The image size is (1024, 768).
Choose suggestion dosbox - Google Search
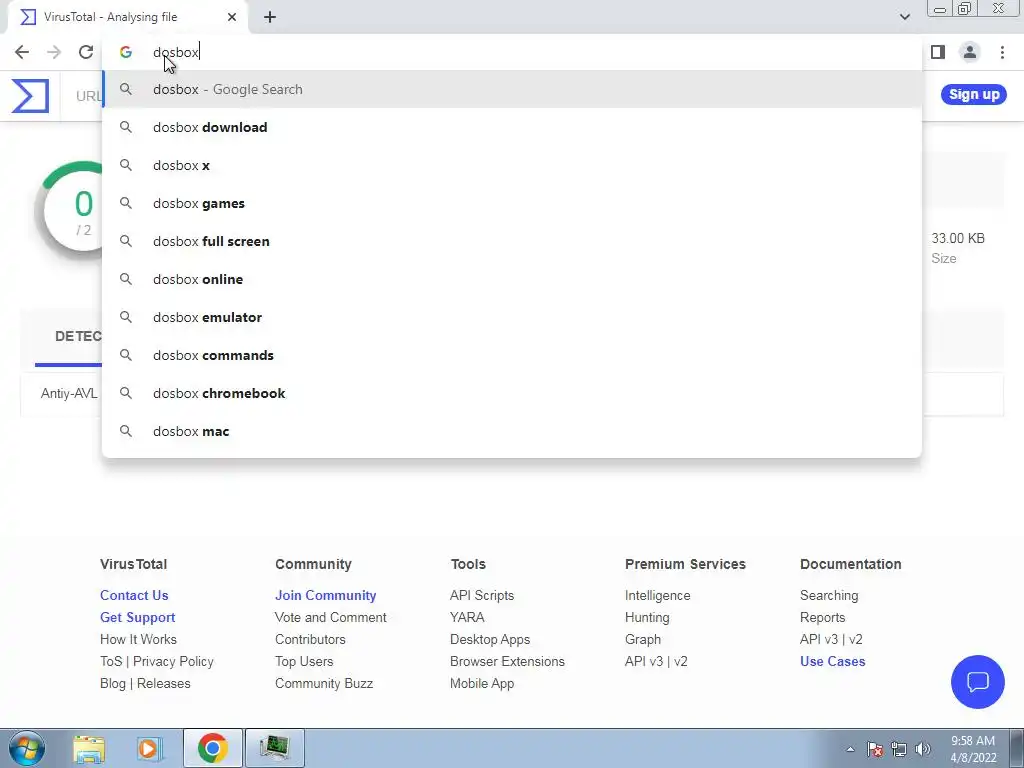click(x=512, y=89)
